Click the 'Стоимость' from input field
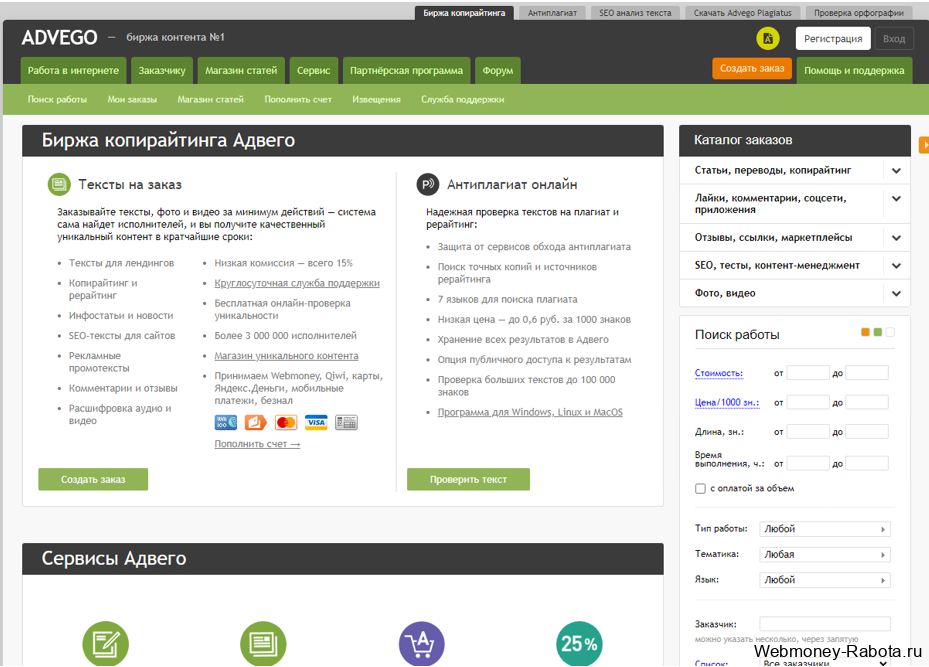This screenshot has height=667, width=929. (808, 373)
